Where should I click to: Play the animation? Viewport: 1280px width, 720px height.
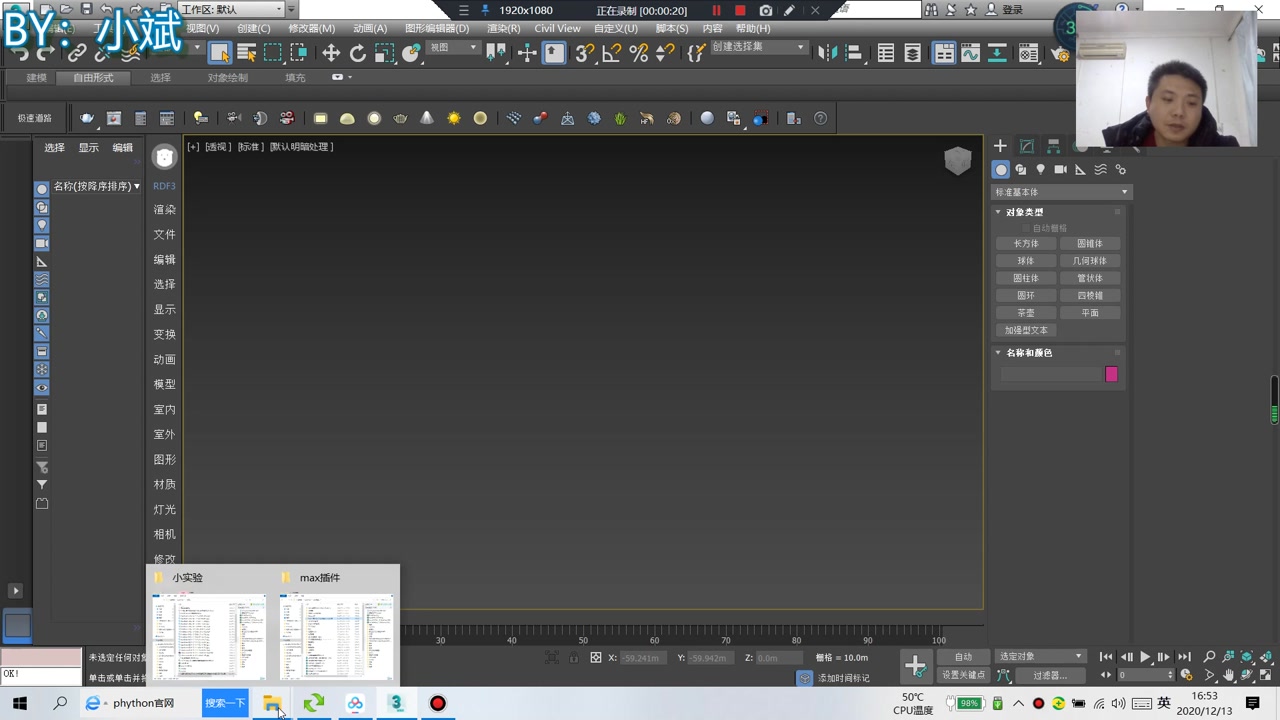[x=1145, y=657]
